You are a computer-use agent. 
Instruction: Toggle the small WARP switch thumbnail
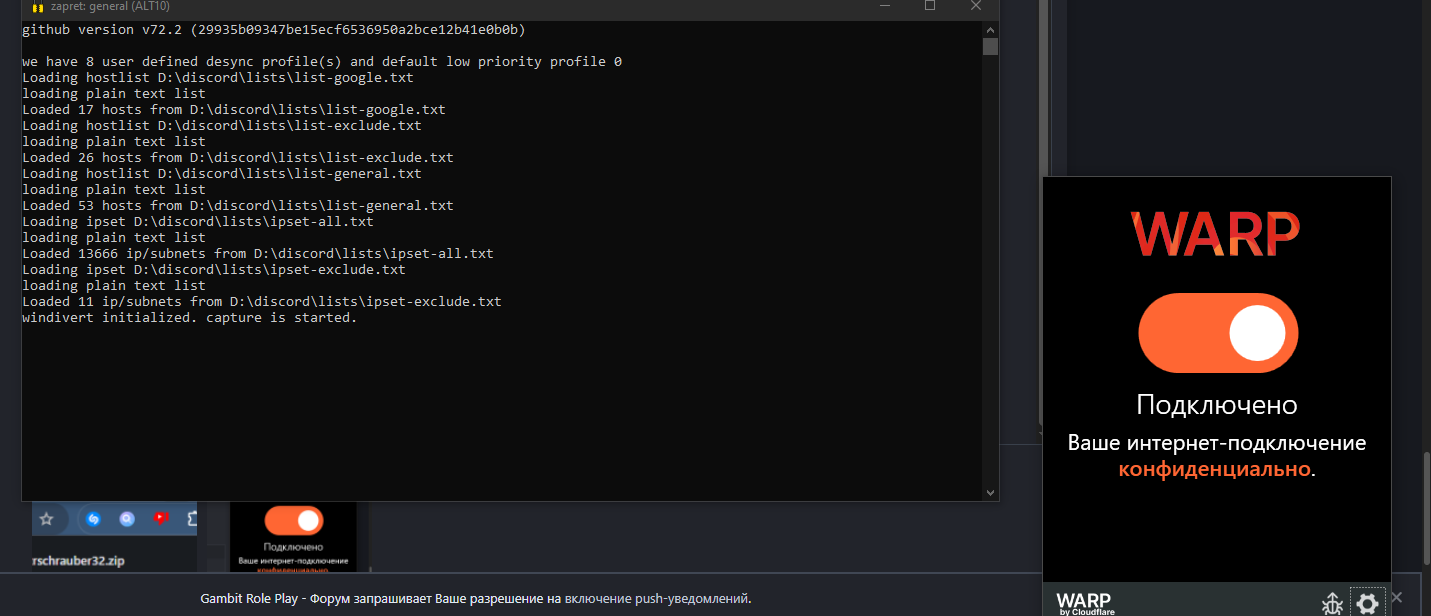pyautogui.click(x=293, y=520)
